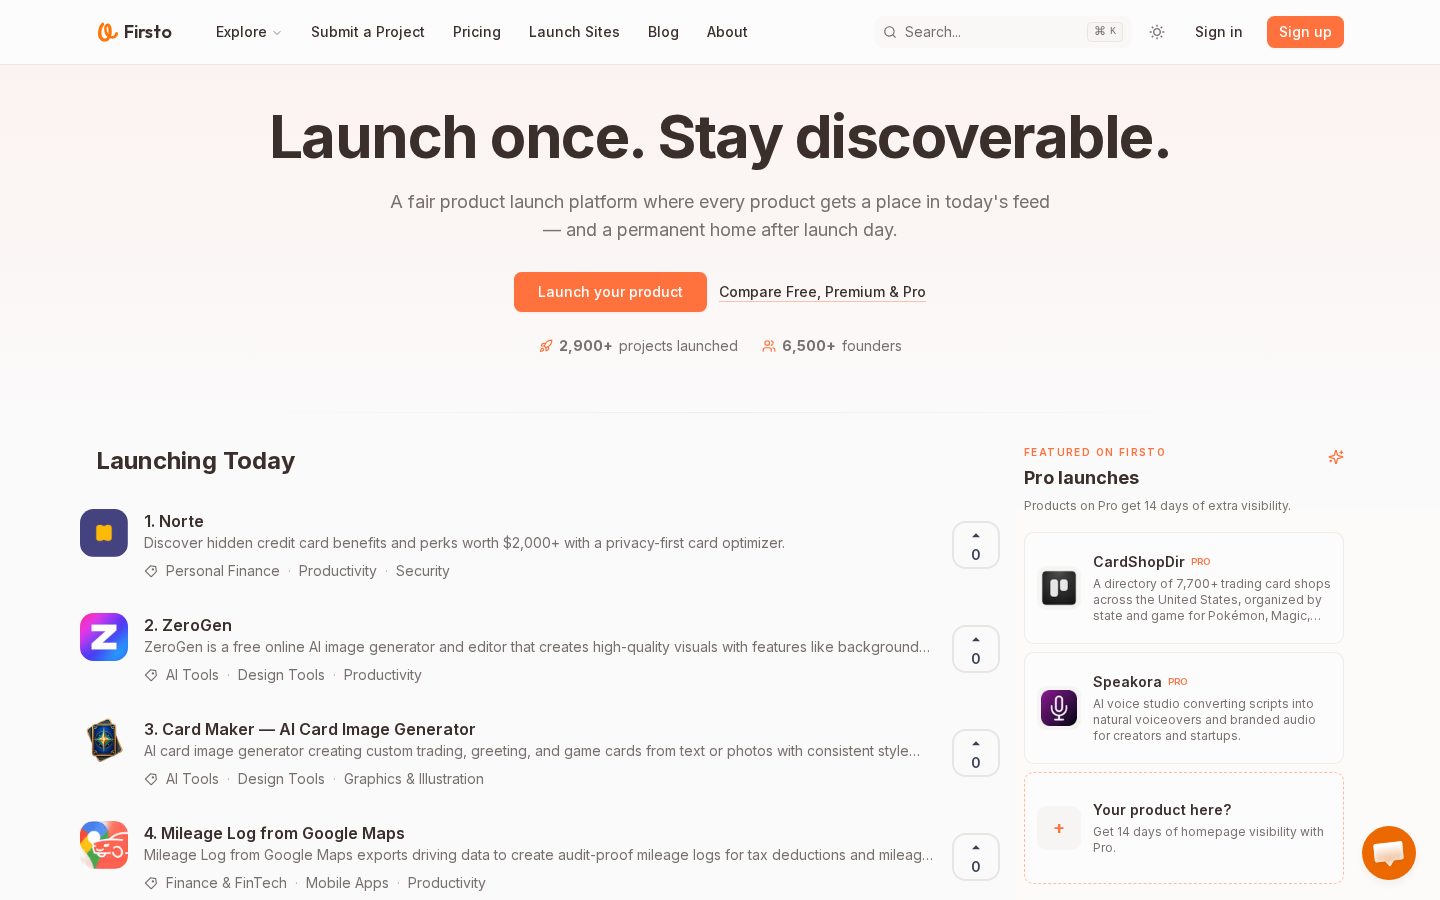Open Submit a Project page
The height and width of the screenshot is (900, 1440).
[x=368, y=32]
